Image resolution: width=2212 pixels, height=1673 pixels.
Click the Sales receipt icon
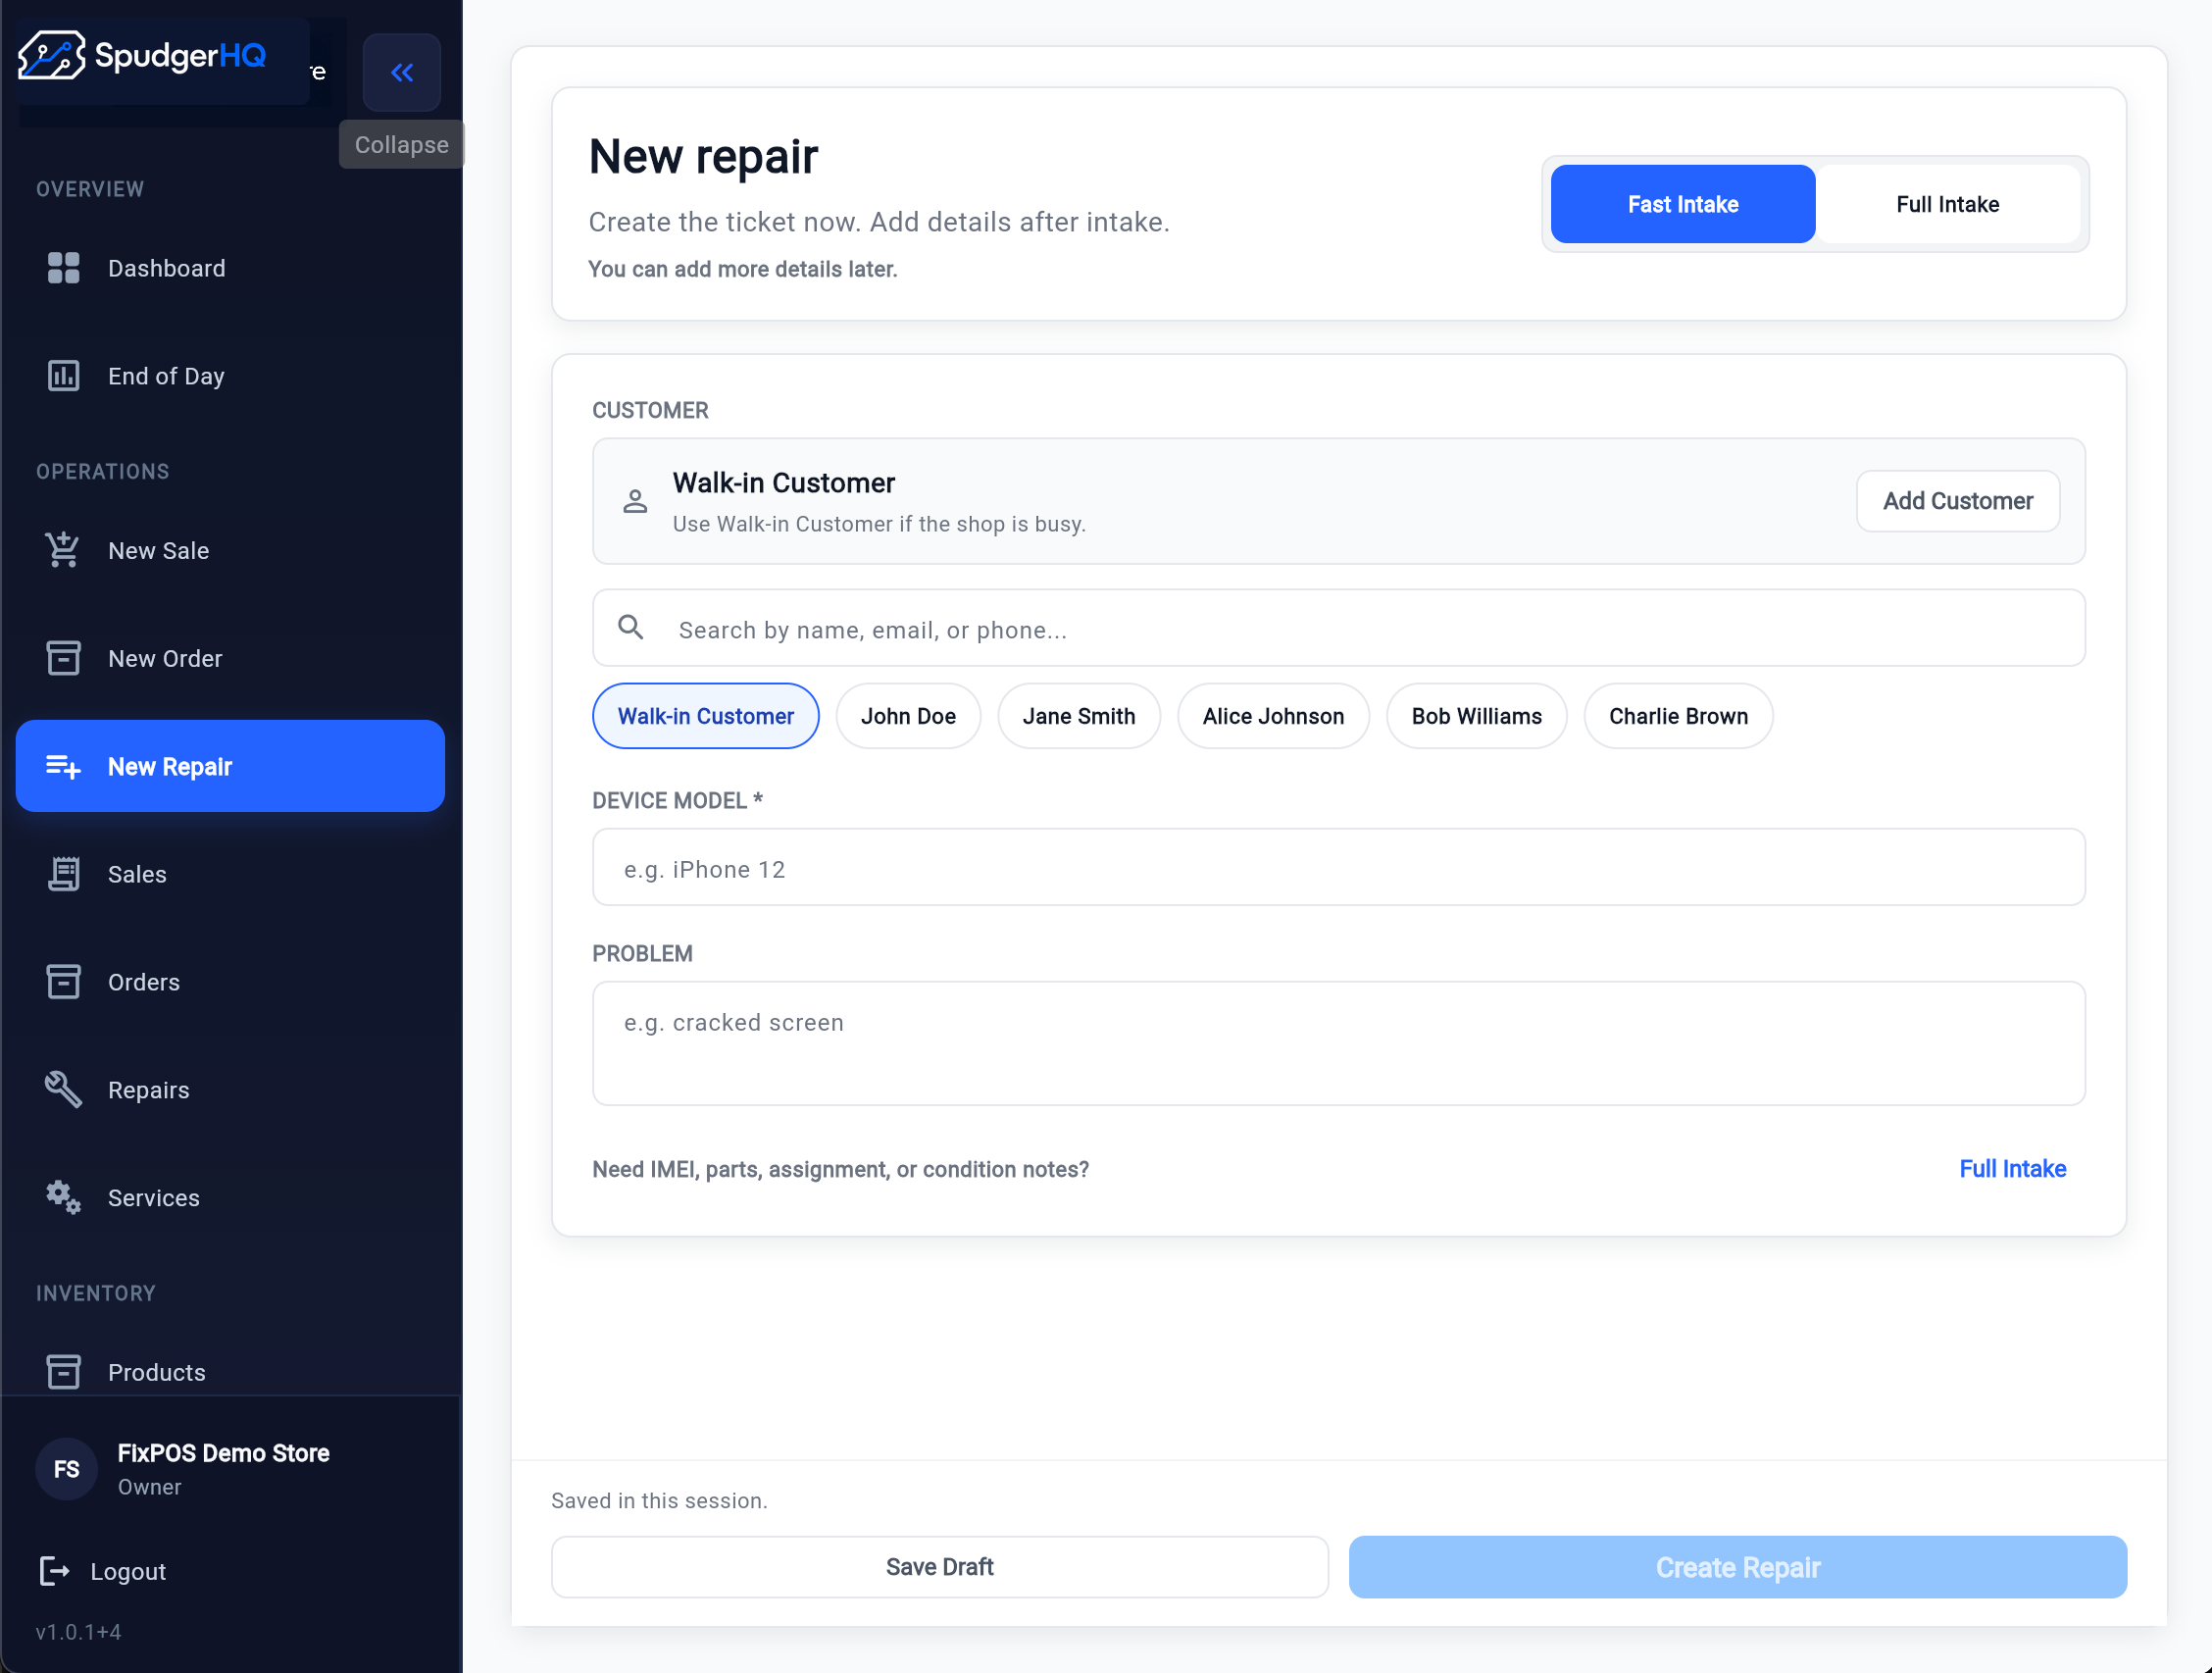(x=63, y=874)
